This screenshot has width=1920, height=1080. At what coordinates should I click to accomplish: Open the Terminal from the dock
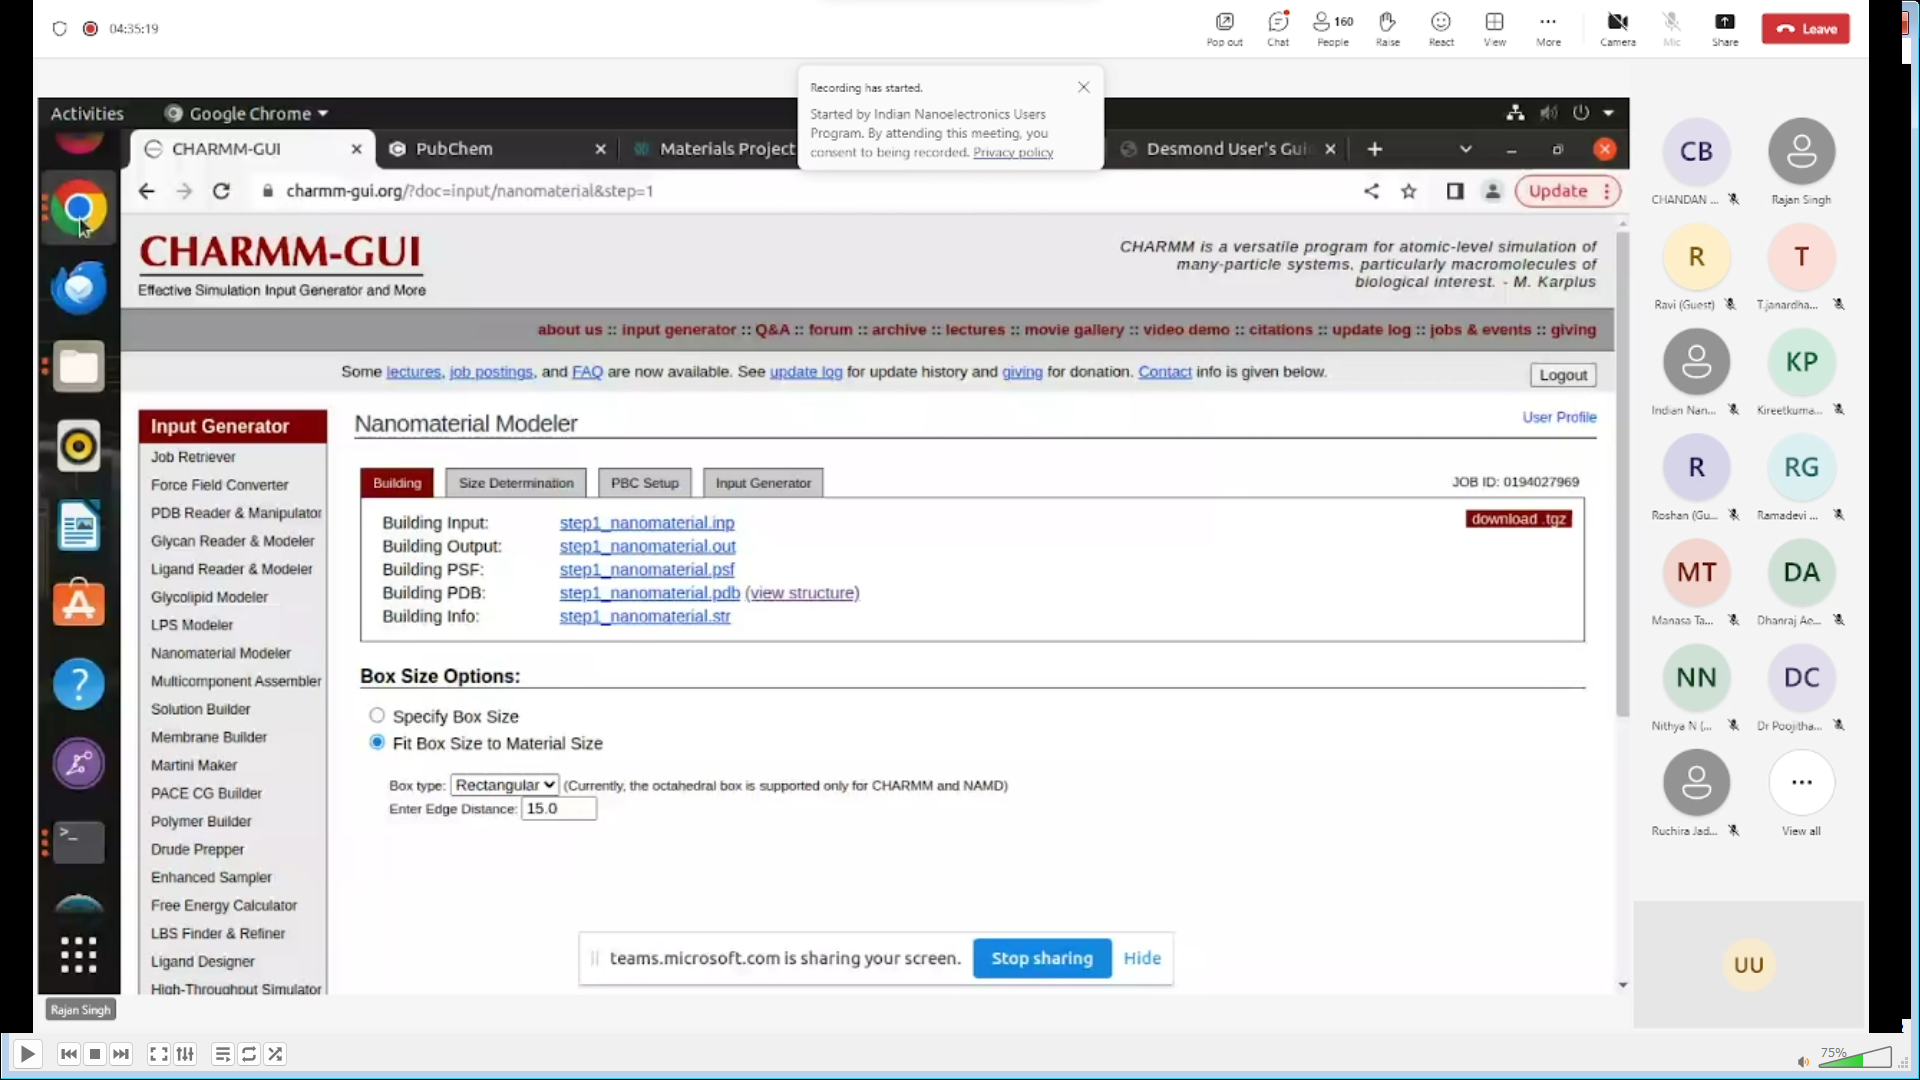coord(78,842)
